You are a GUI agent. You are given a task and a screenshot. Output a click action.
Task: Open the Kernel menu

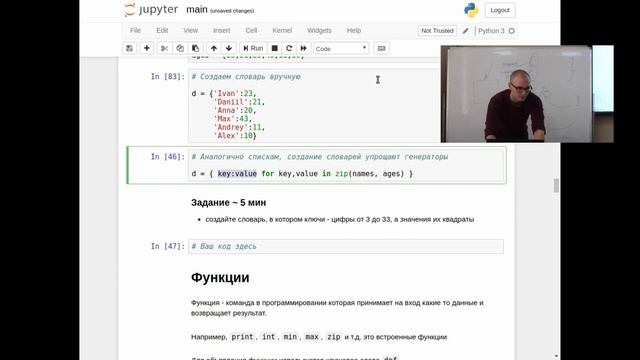coord(282,31)
